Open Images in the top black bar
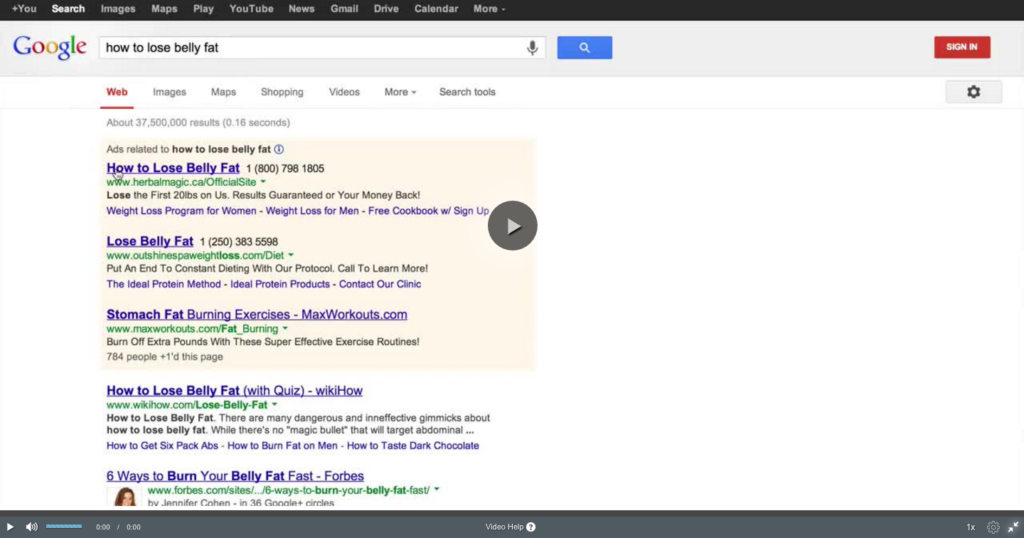The height and width of the screenshot is (538, 1024). (x=118, y=9)
